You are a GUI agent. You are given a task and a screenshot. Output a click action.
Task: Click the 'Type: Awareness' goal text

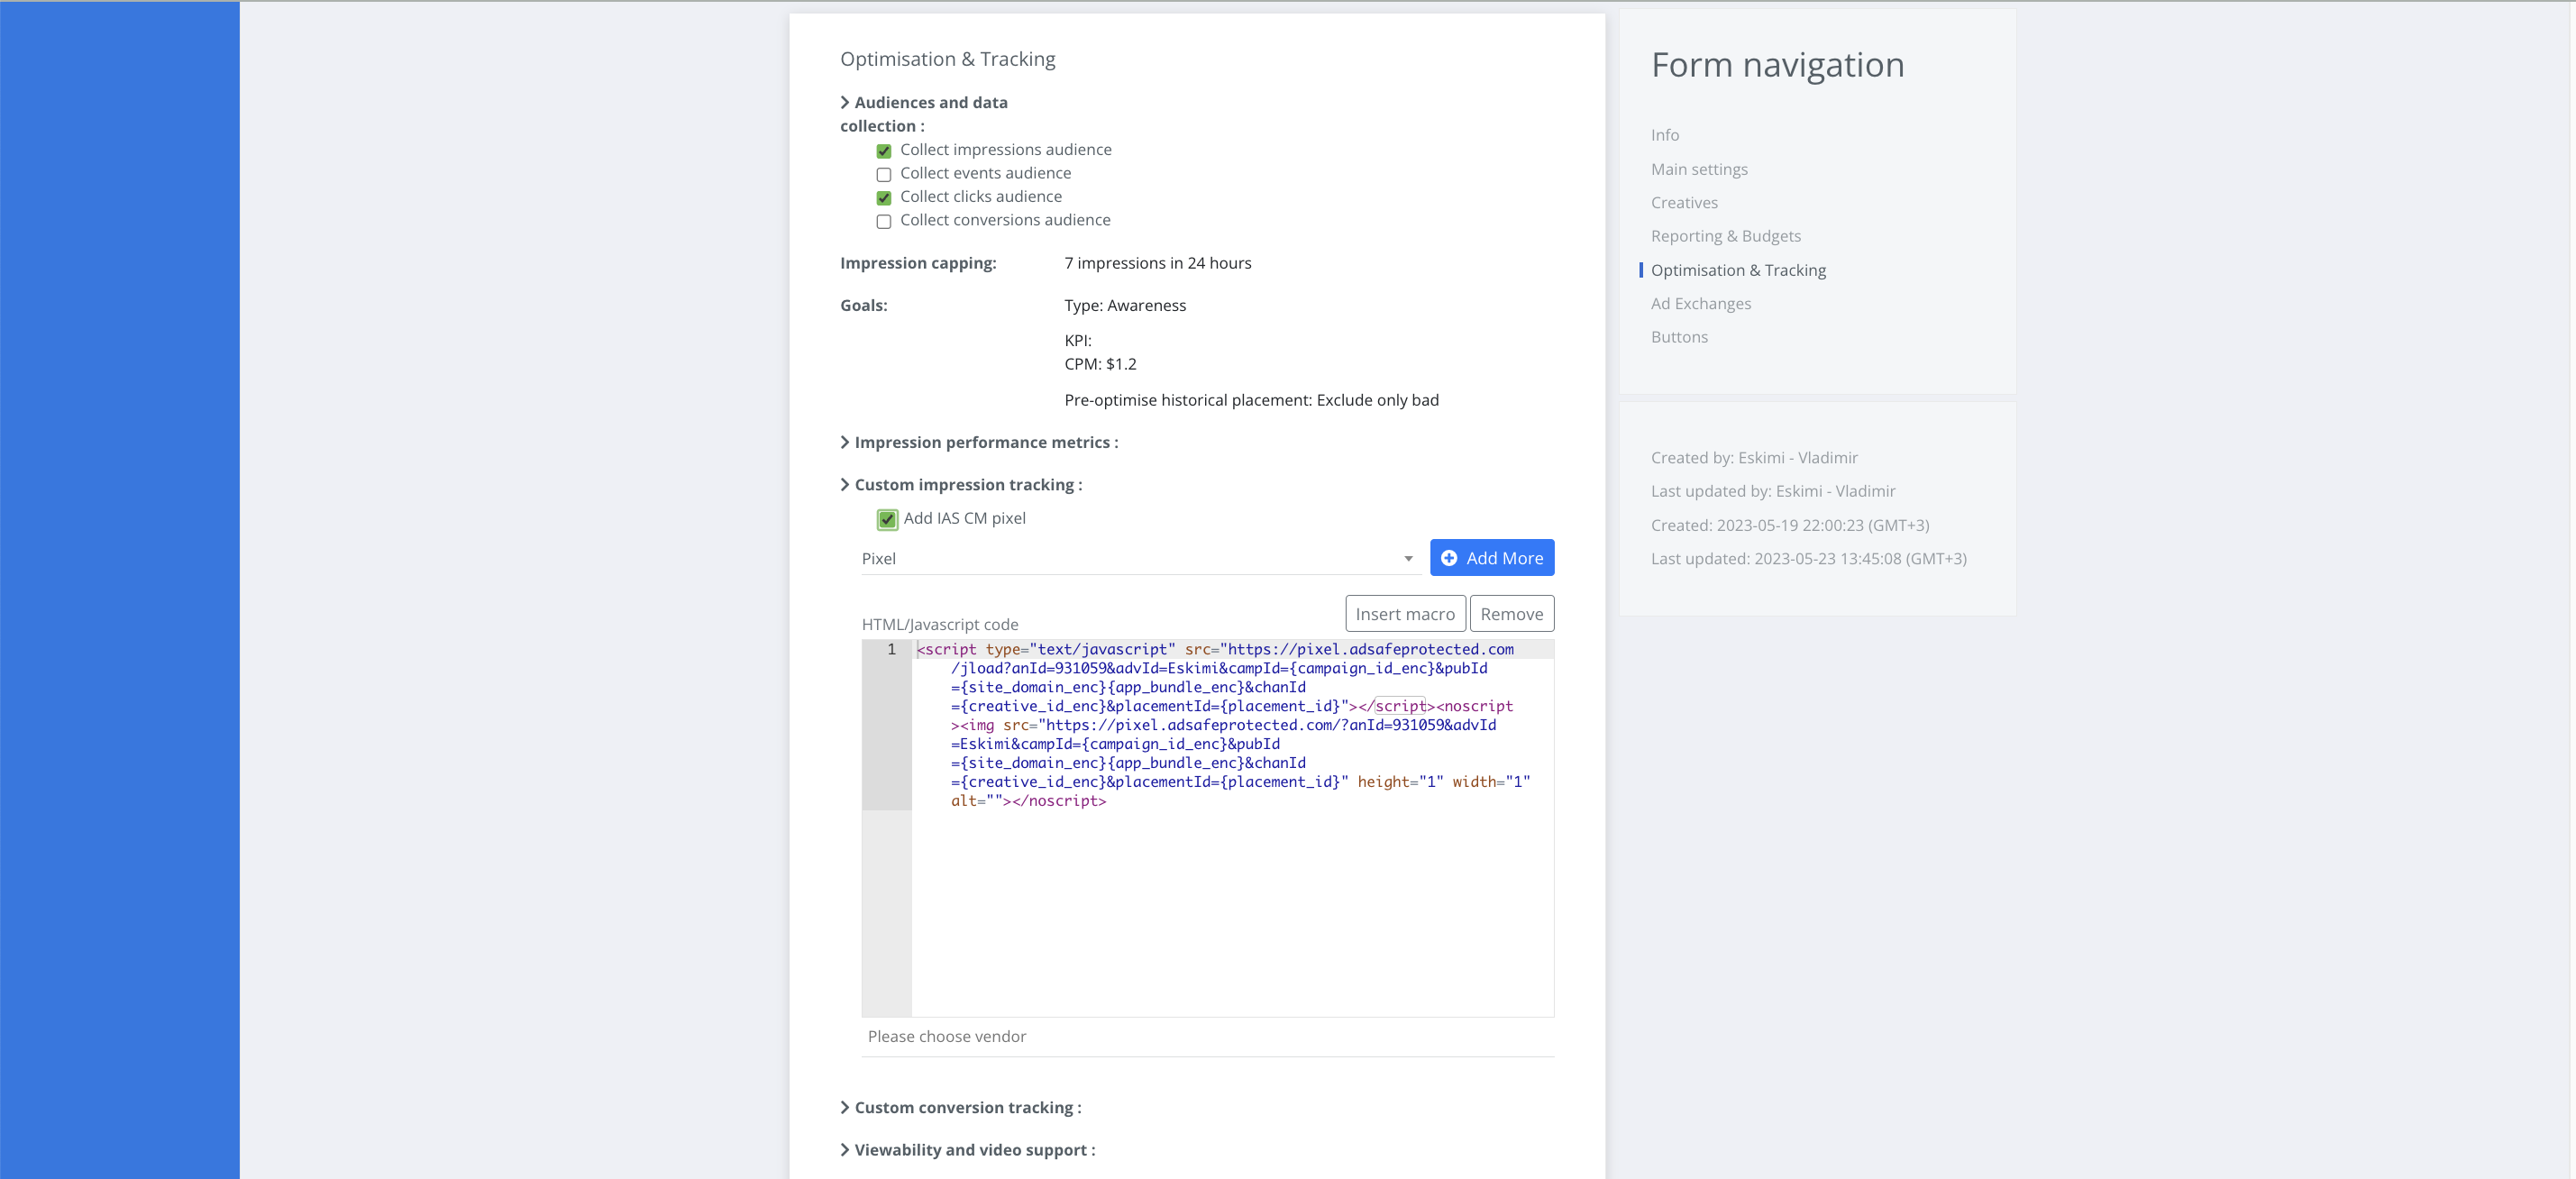1124,306
